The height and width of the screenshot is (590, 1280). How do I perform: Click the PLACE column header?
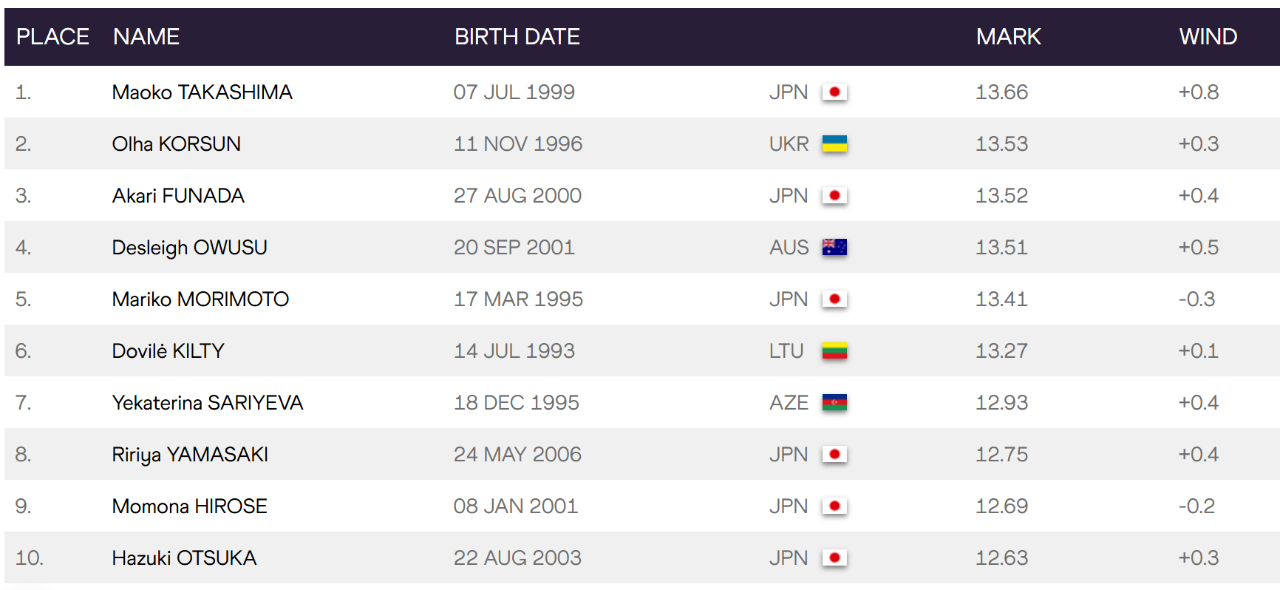pyautogui.click(x=53, y=37)
